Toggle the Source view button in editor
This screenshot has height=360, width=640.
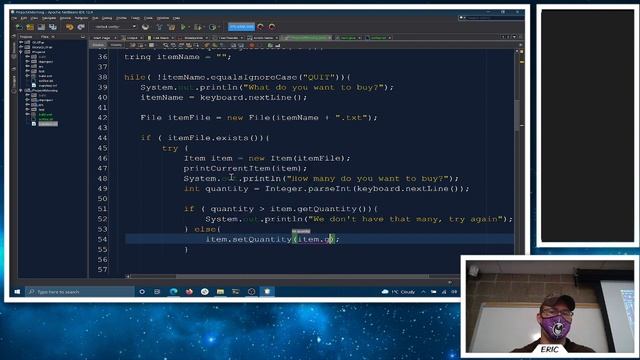pos(98,45)
